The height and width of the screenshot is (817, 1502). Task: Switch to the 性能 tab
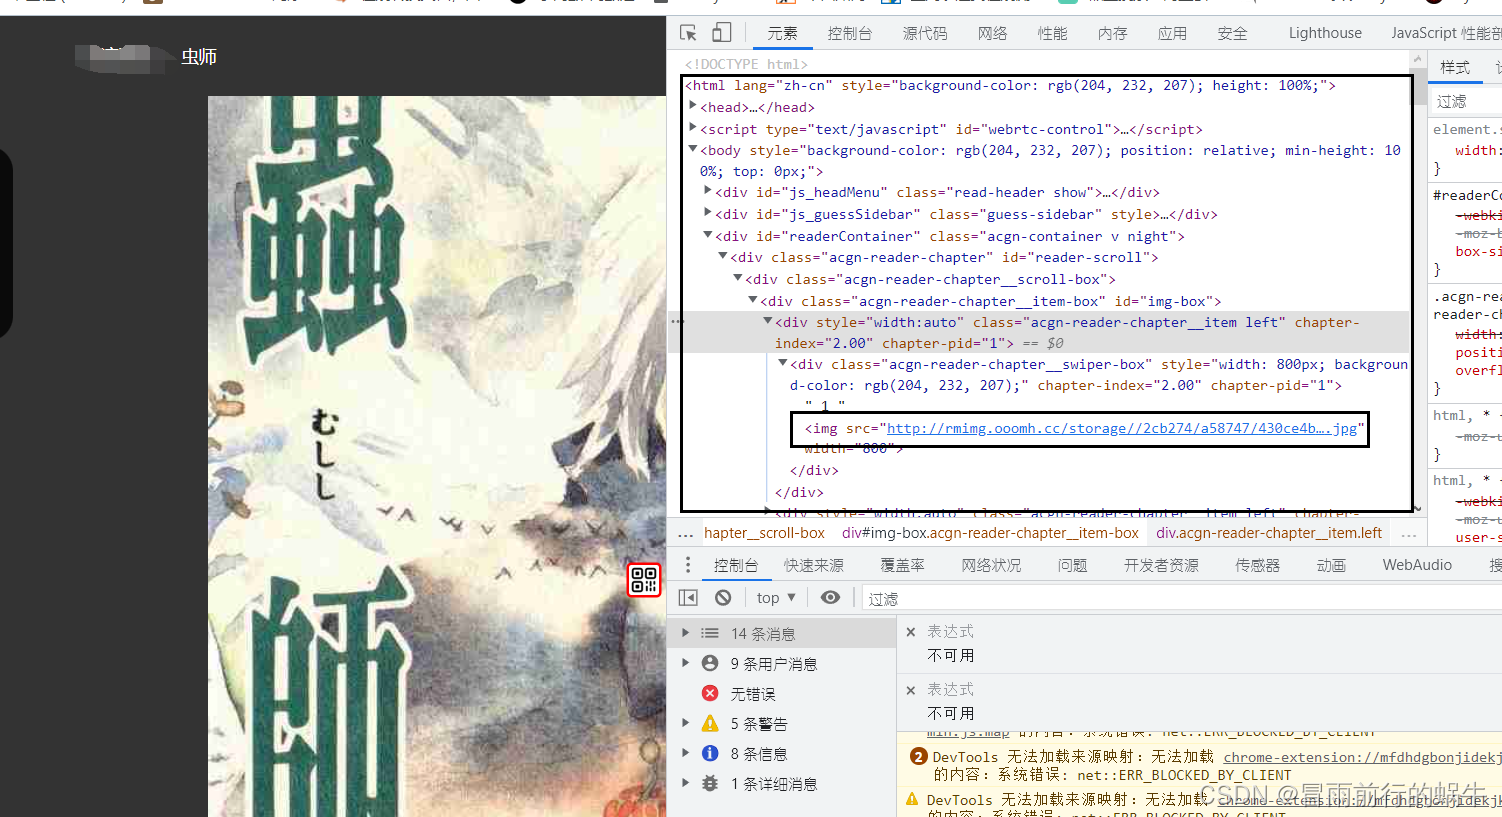click(1052, 33)
